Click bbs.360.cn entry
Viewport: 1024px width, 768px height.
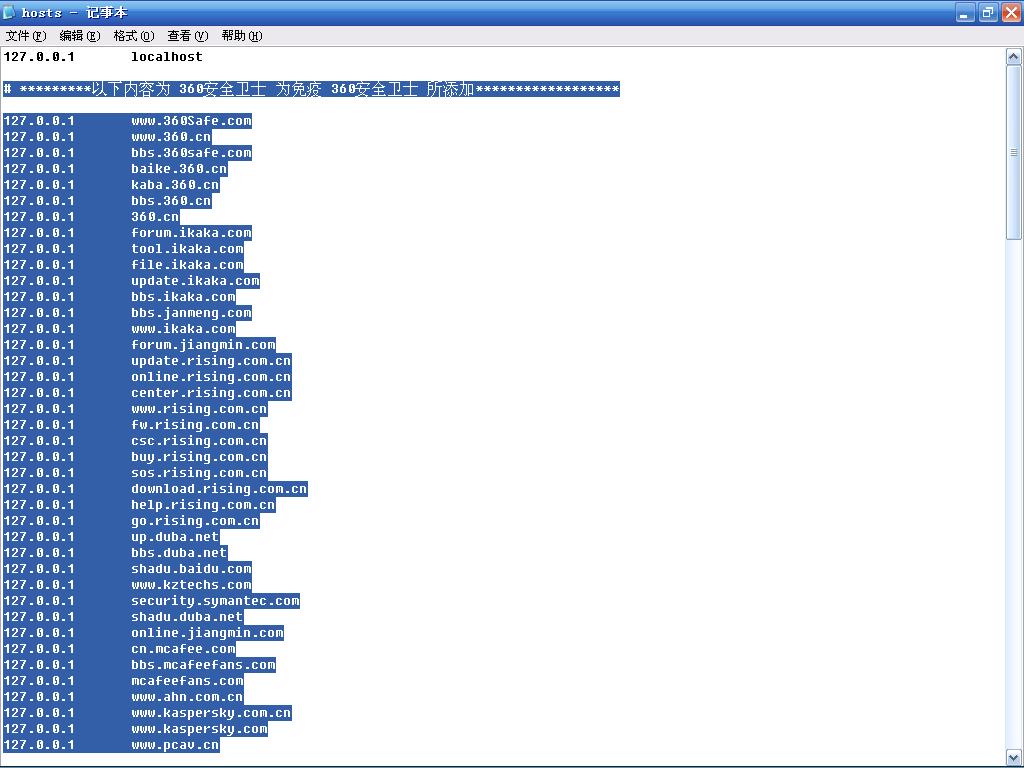coord(171,201)
